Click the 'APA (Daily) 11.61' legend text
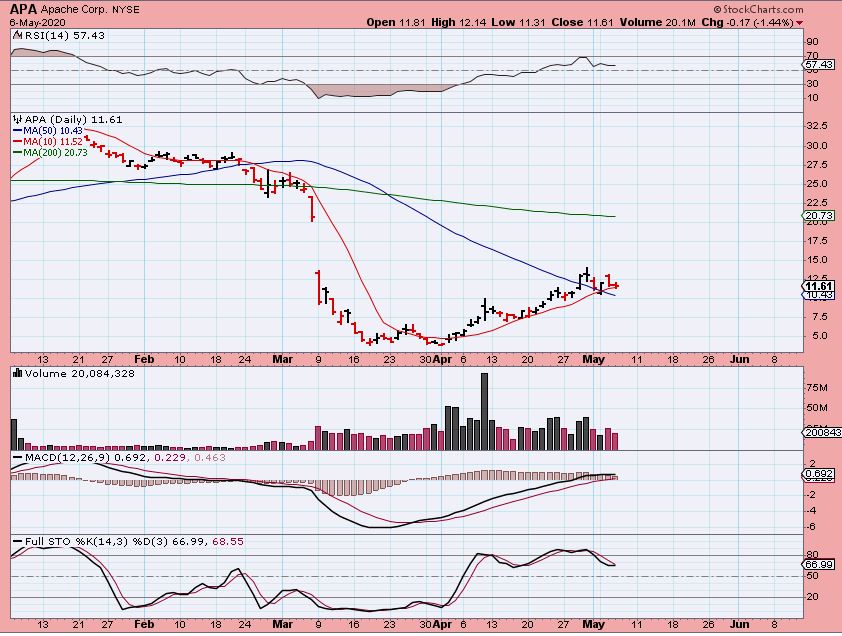Image resolution: width=842 pixels, height=636 pixels. [74, 119]
